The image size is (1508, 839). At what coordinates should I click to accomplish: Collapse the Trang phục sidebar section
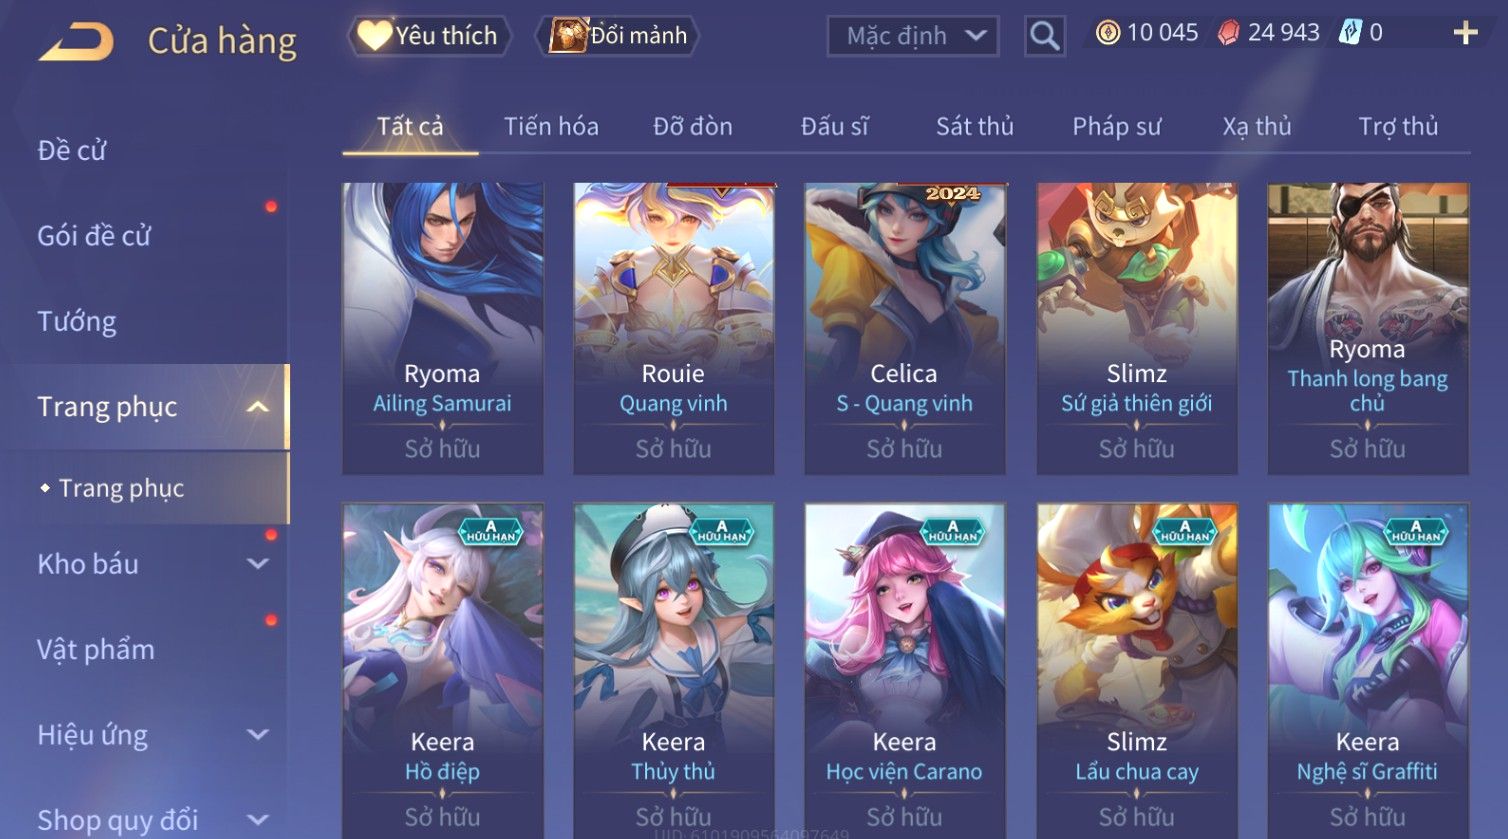(x=258, y=407)
